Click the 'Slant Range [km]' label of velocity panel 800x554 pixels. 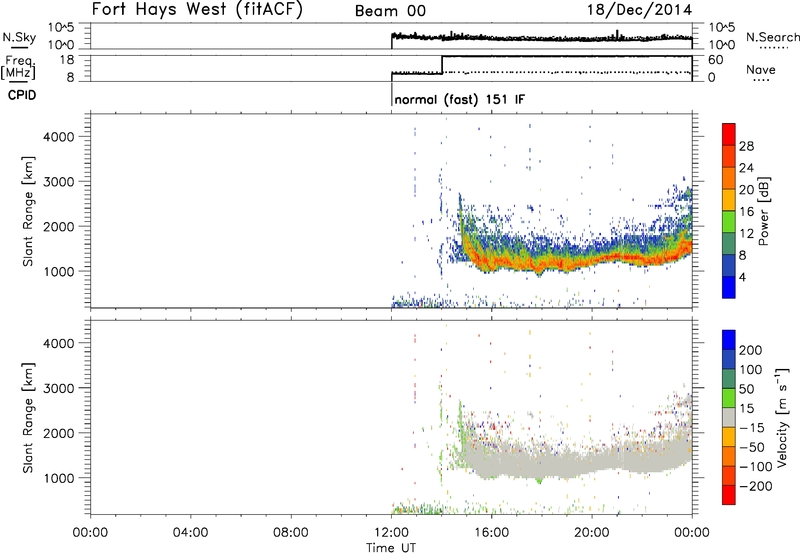coord(28,418)
